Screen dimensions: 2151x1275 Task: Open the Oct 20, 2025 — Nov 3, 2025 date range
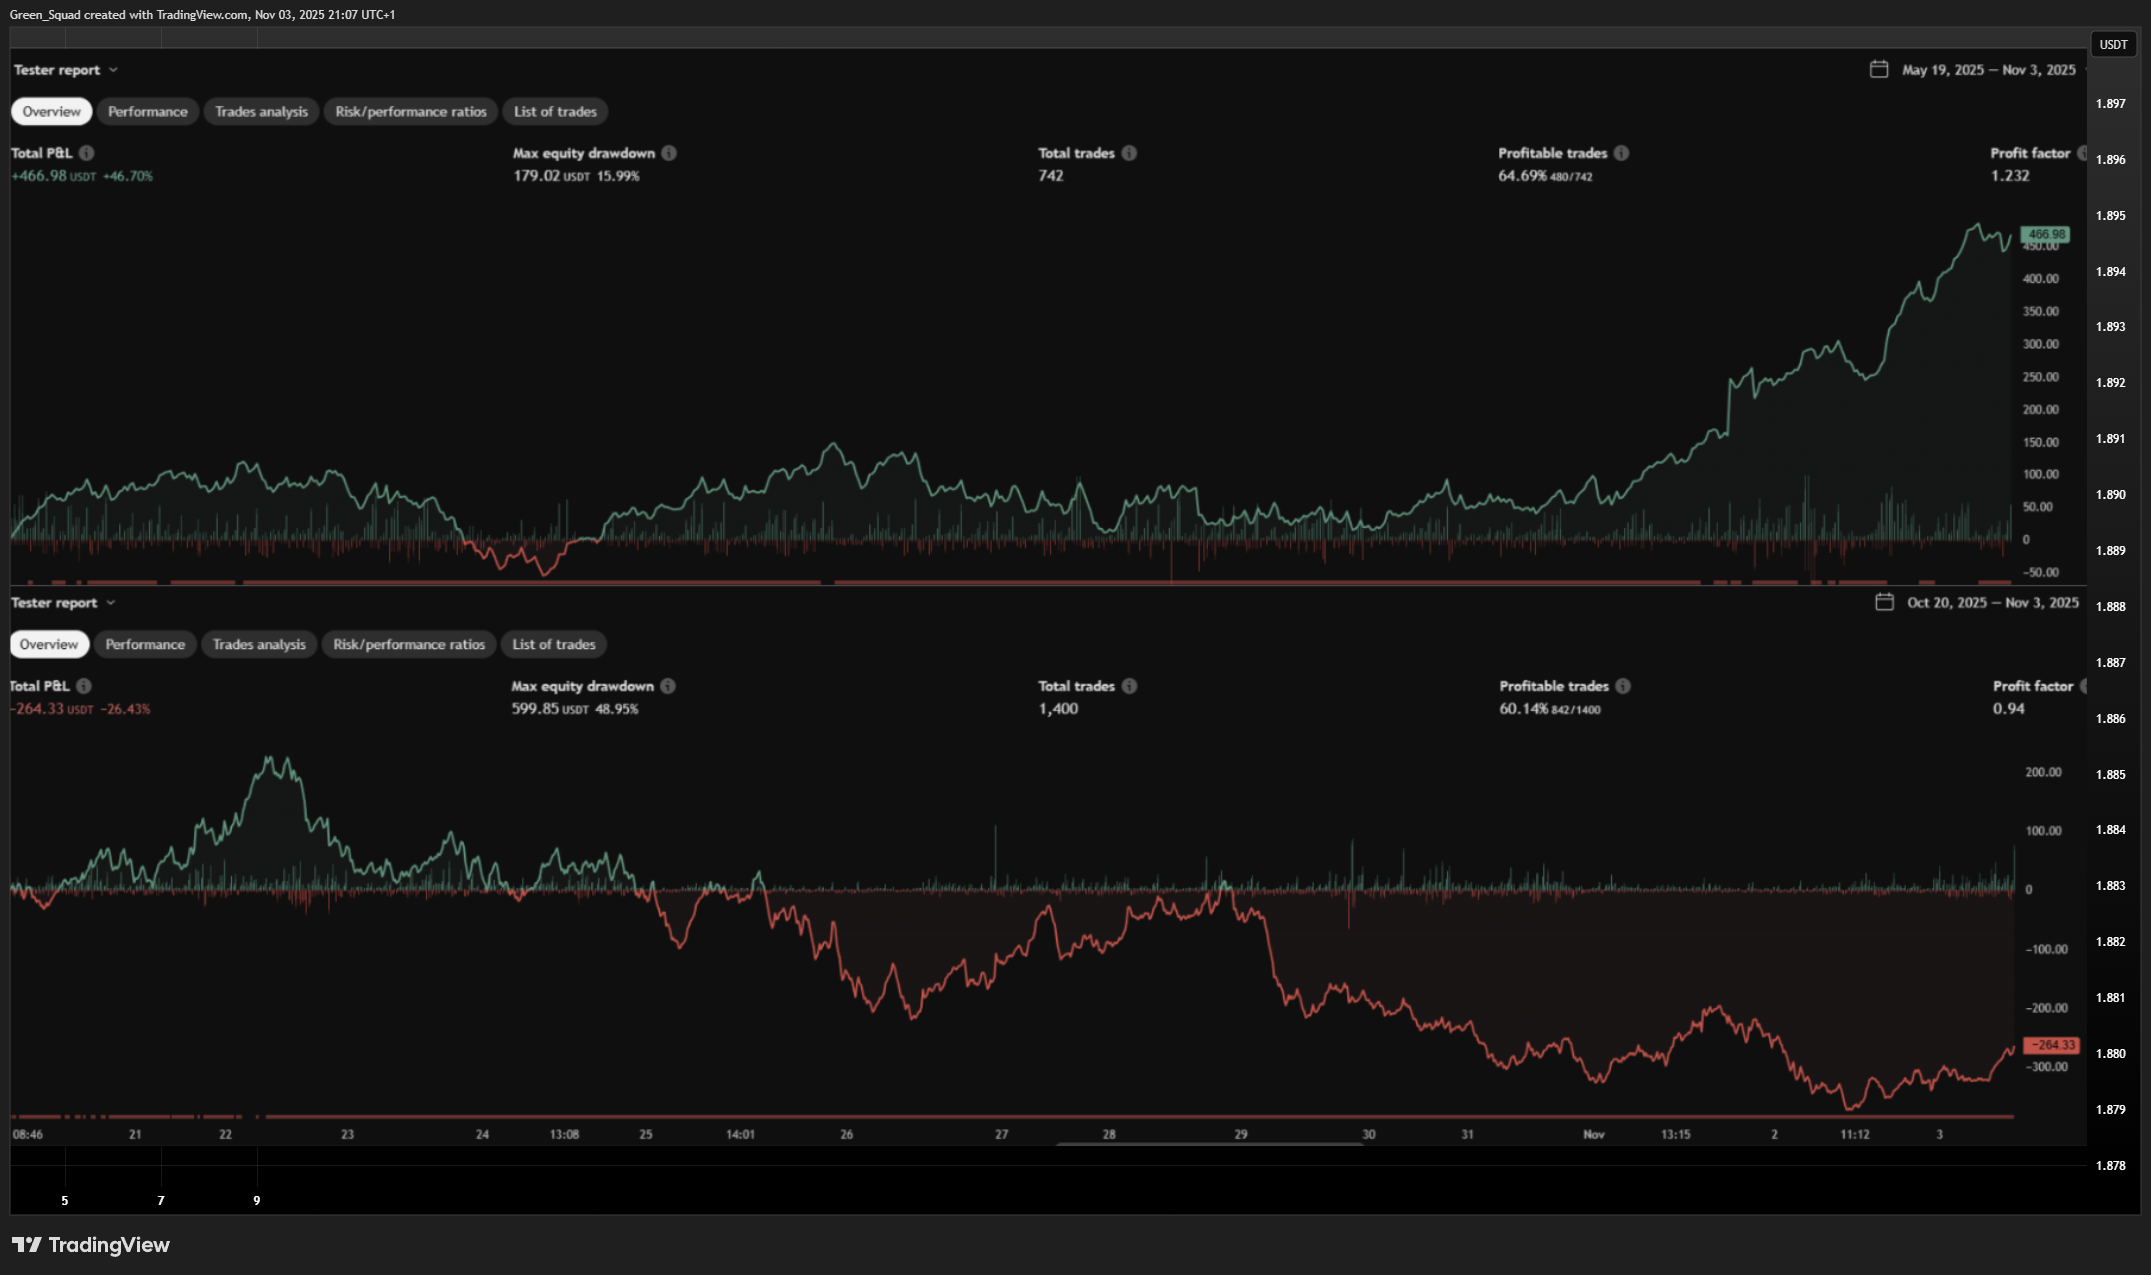click(1993, 603)
